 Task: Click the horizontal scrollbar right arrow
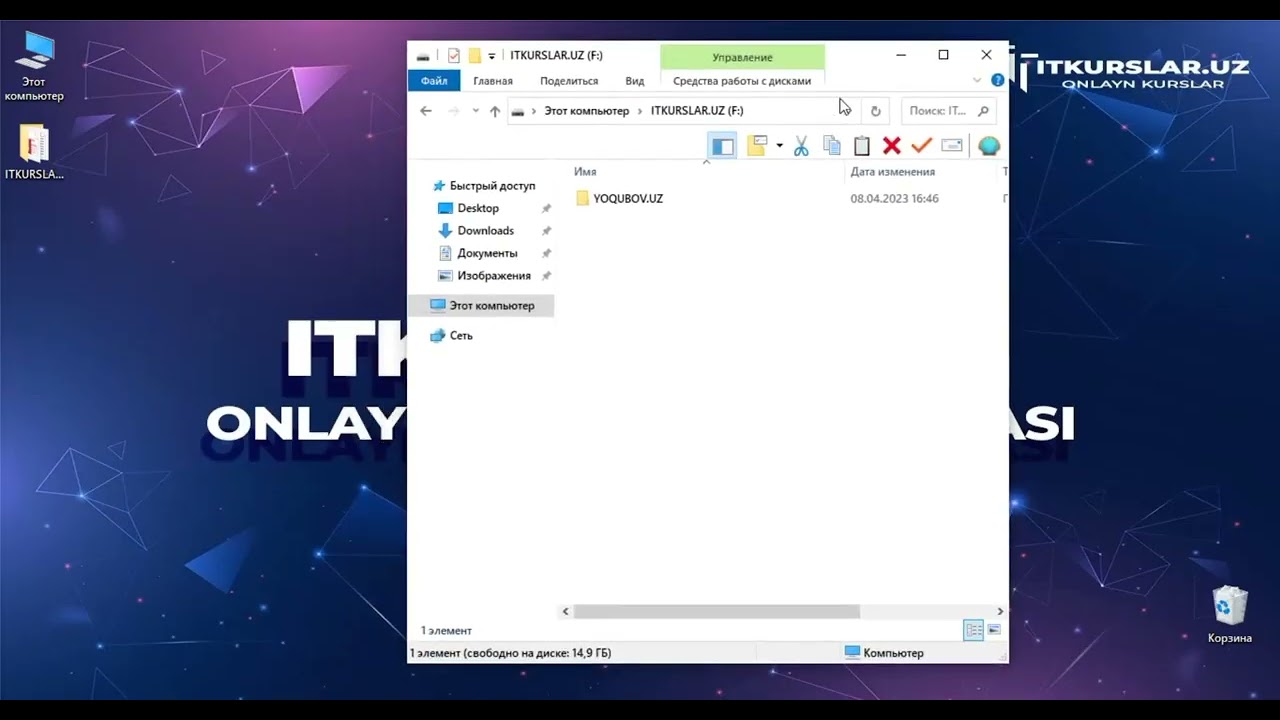(x=1000, y=611)
